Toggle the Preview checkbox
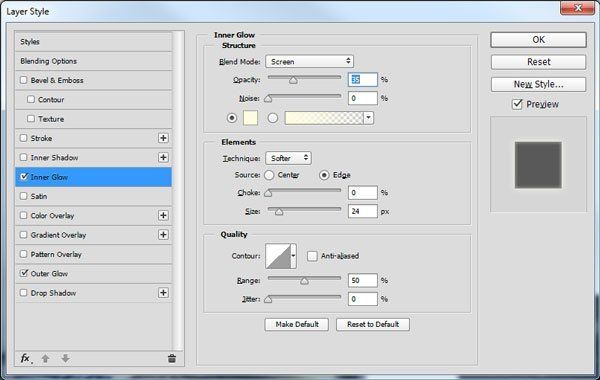This screenshot has height=380, width=600. 517,104
